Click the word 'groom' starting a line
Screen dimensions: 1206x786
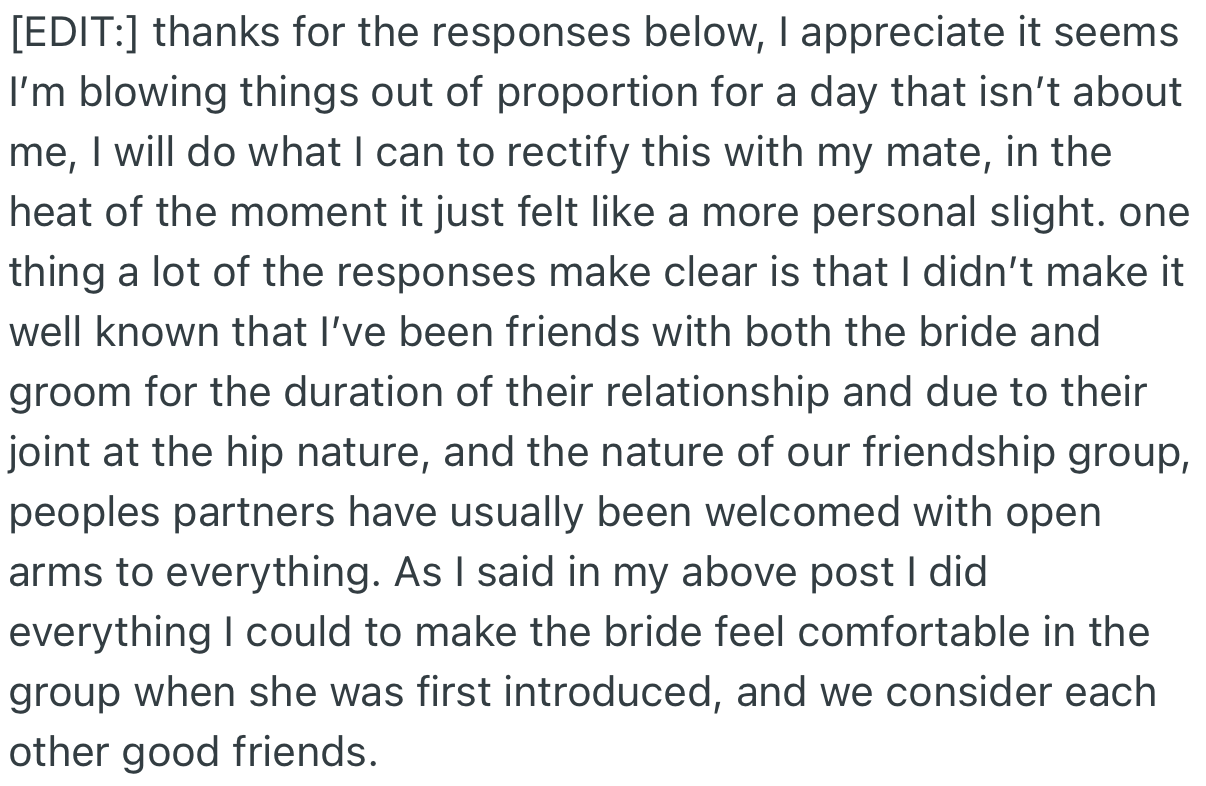pyautogui.click(x=66, y=392)
